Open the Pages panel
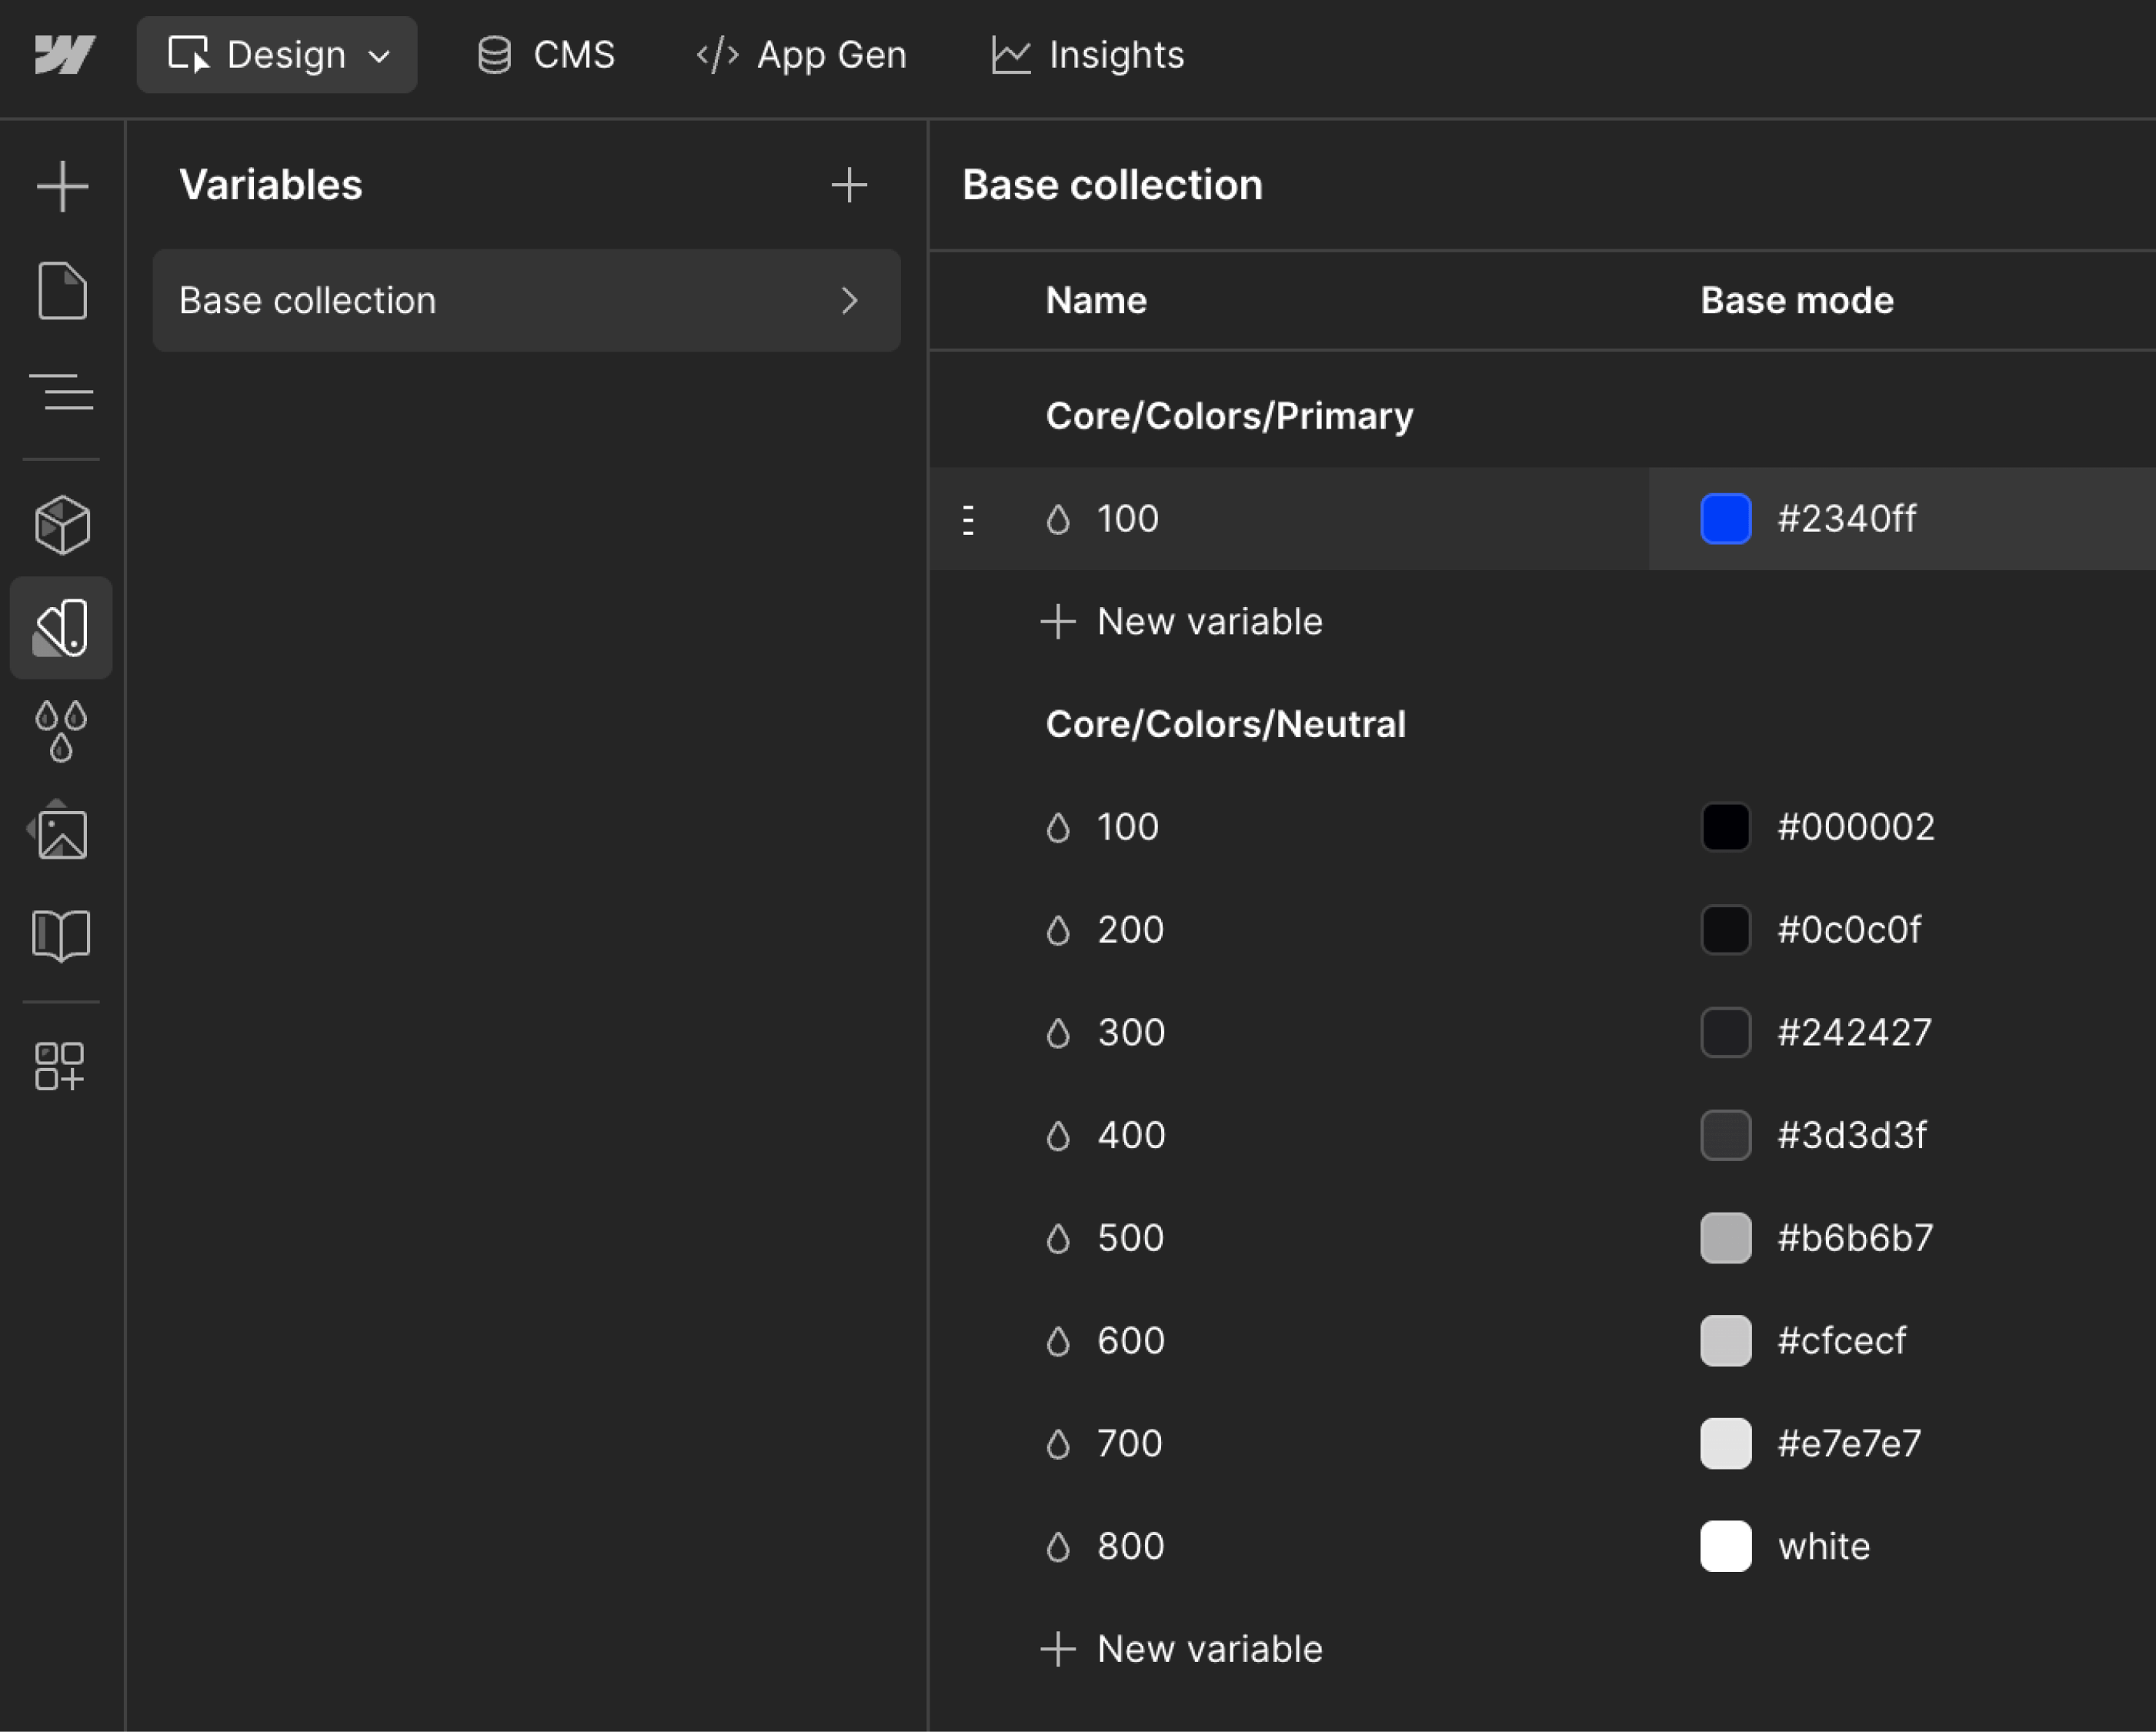Viewport: 2156px width, 1732px height. click(62, 291)
